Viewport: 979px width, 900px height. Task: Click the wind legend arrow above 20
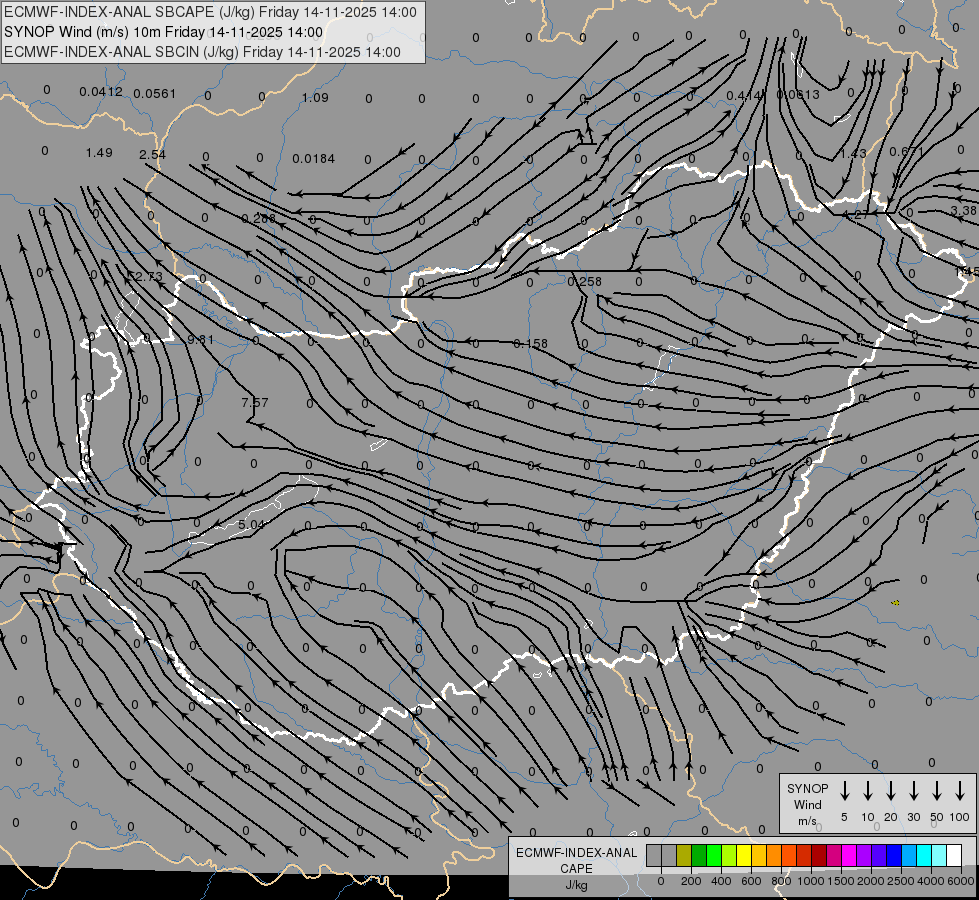pos(891,790)
